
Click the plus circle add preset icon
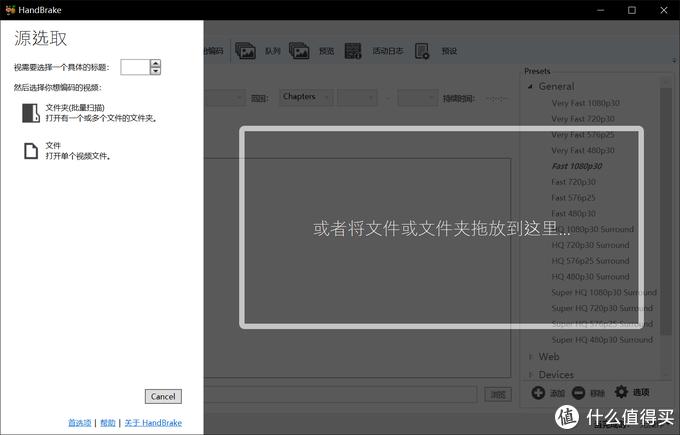click(x=538, y=393)
